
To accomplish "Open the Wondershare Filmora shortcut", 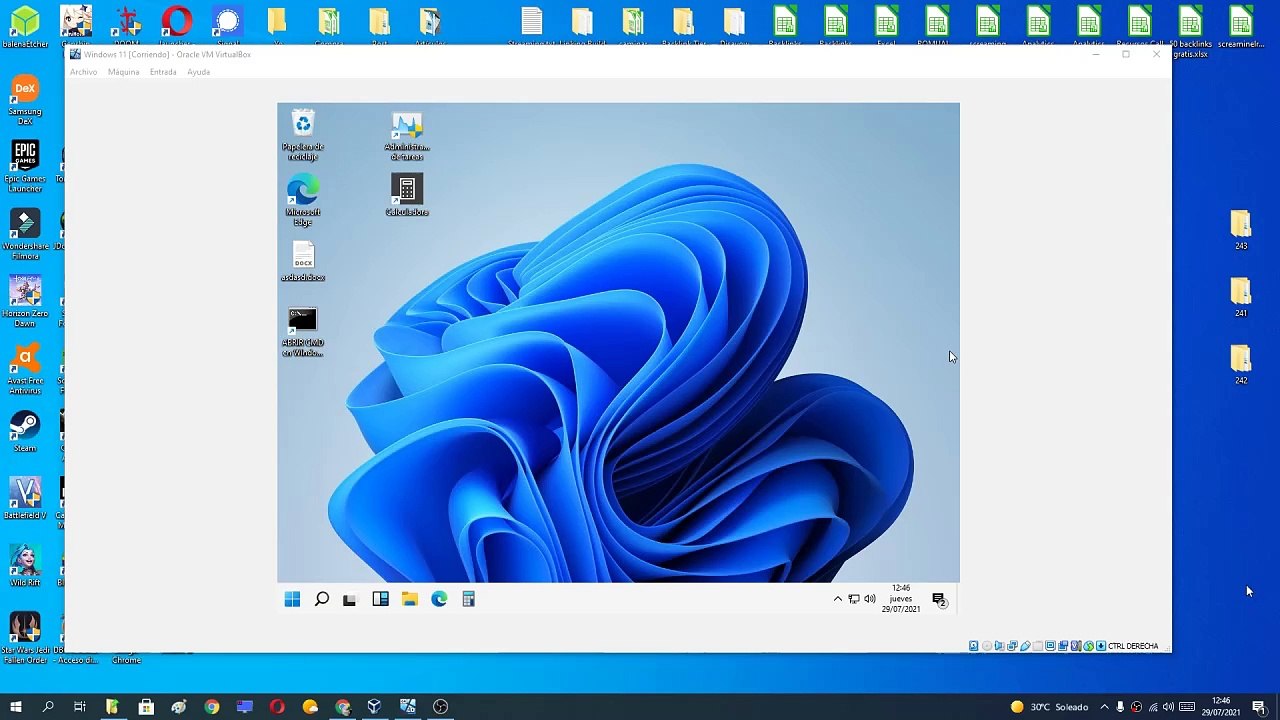I will click(25, 235).
